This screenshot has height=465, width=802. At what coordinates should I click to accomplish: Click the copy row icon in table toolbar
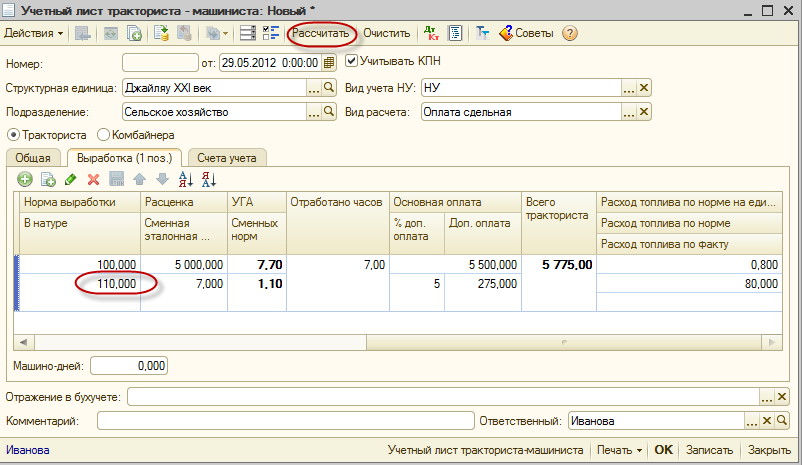click(47, 179)
